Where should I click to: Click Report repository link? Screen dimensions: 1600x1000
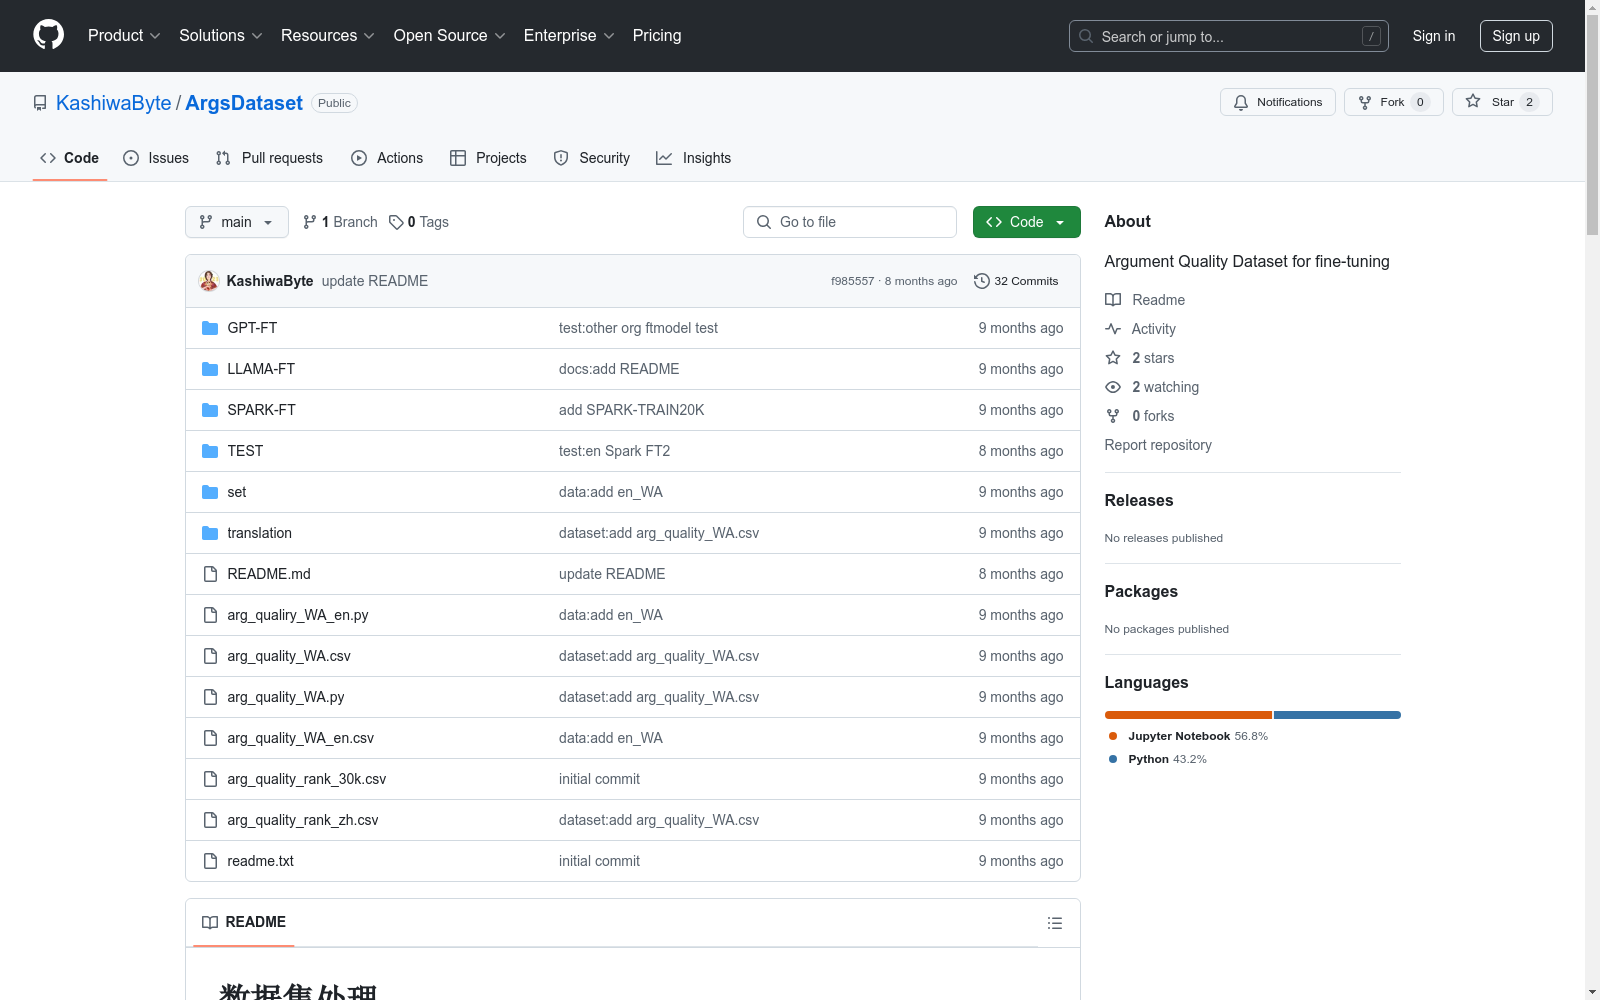point(1158,445)
